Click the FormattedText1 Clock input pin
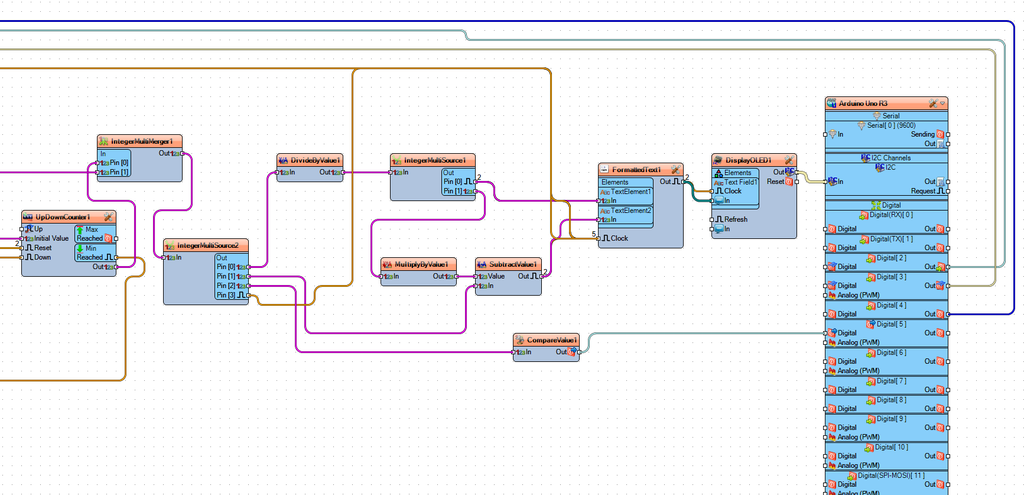This screenshot has width=1024, height=495. tap(598, 238)
